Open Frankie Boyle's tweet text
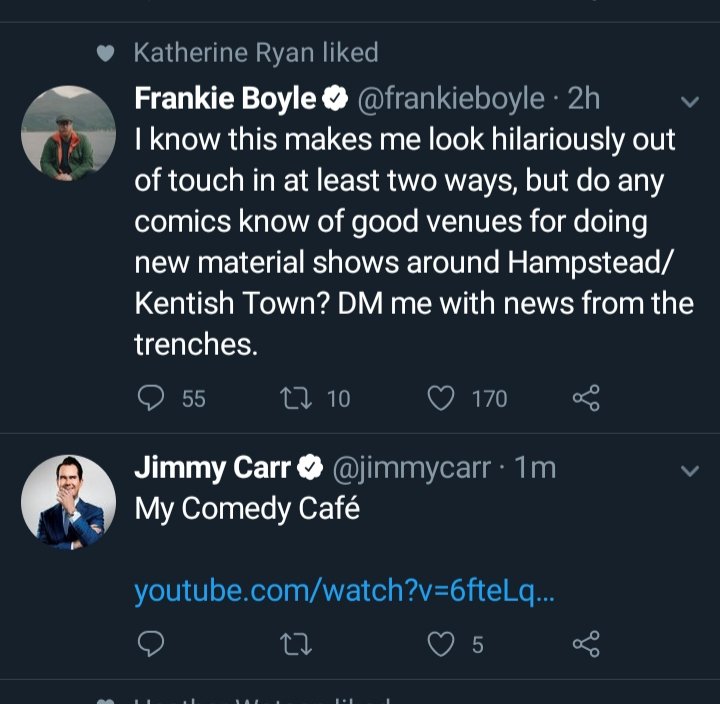The width and height of the screenshot is (720, 704). coord(413,242)
